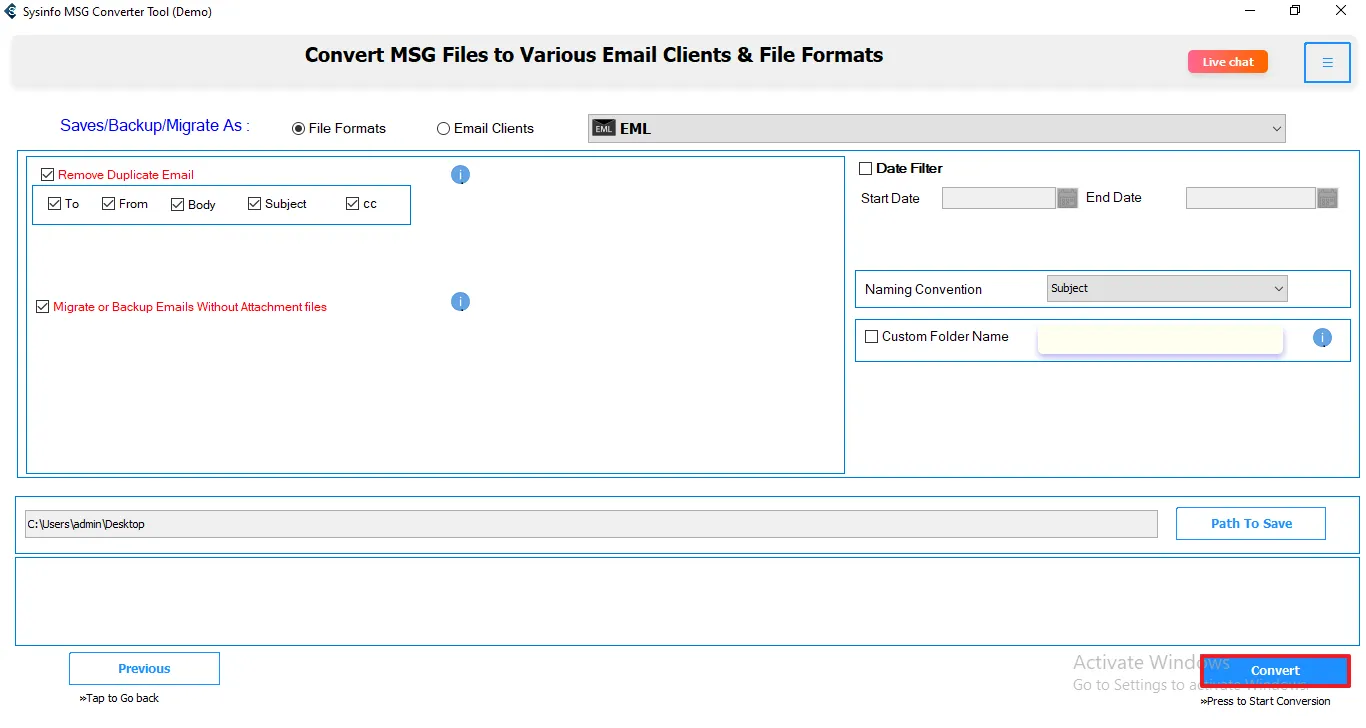
Task: Enable the Date Filter checkbox
Action: (x=866, y=169)
